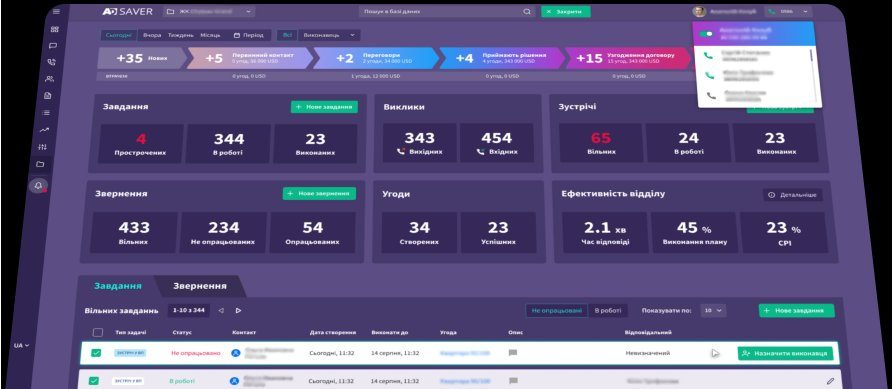893x389 pixels.
Task: Toggle the select-all checkbox in table header
Action: coord(97,333)
